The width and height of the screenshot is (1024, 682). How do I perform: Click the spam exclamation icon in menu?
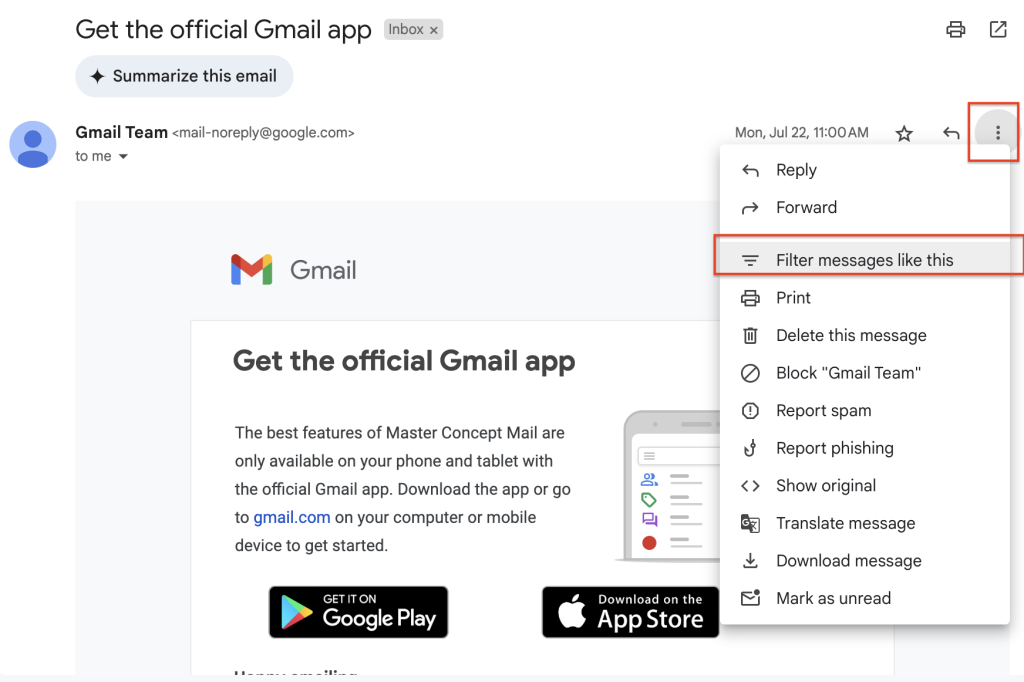coord(750,411)
